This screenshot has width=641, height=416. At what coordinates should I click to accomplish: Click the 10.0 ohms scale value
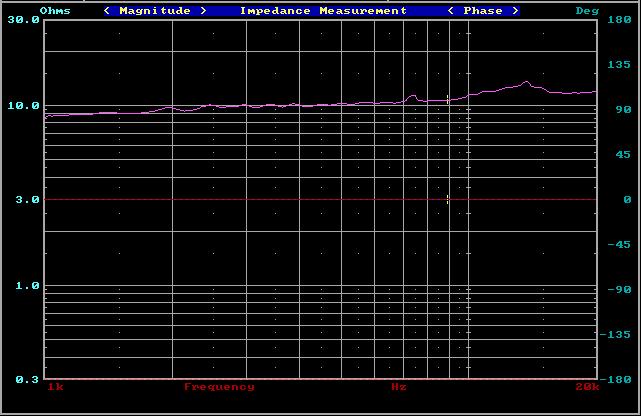click(24, 106)
